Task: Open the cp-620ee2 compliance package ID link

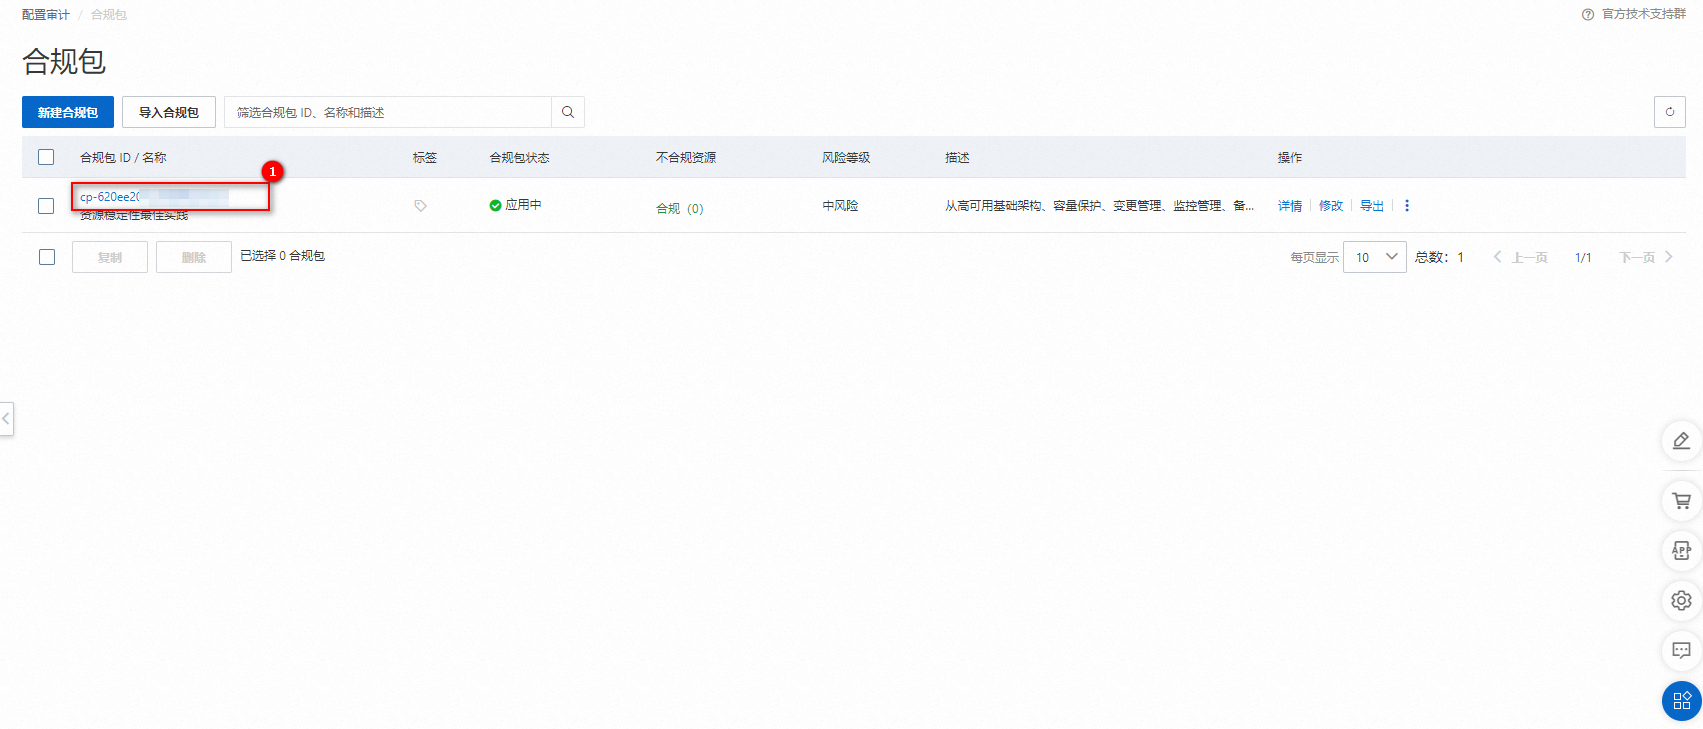Action: [x=155, y=197]
